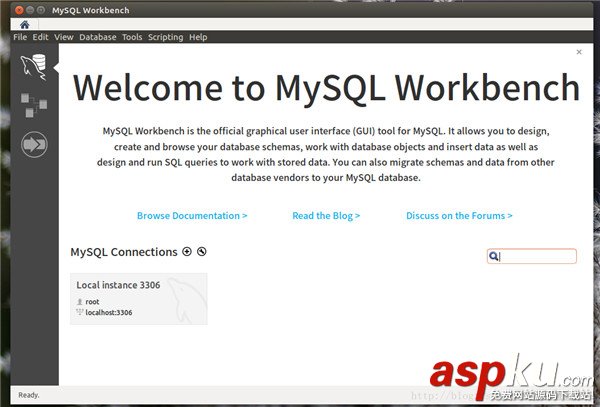Screen dimensions: 600x407
Task: Select the Models sidebar icon
Action: pos(34,105)
